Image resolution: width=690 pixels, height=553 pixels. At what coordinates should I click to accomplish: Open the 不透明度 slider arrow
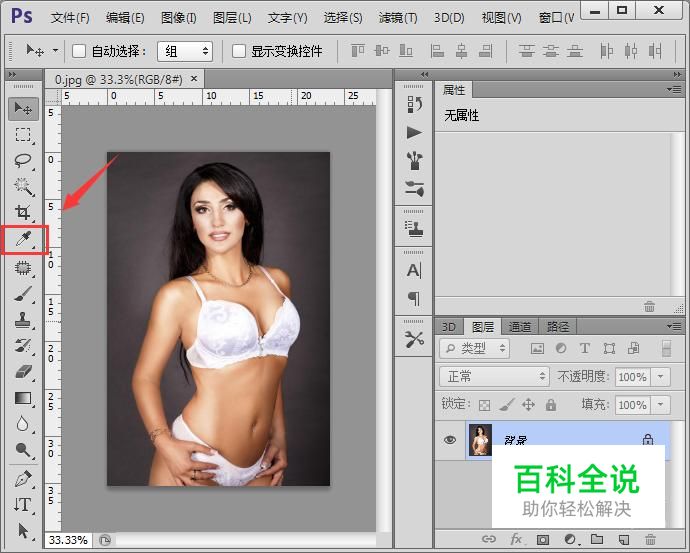[x=661, y=377]
